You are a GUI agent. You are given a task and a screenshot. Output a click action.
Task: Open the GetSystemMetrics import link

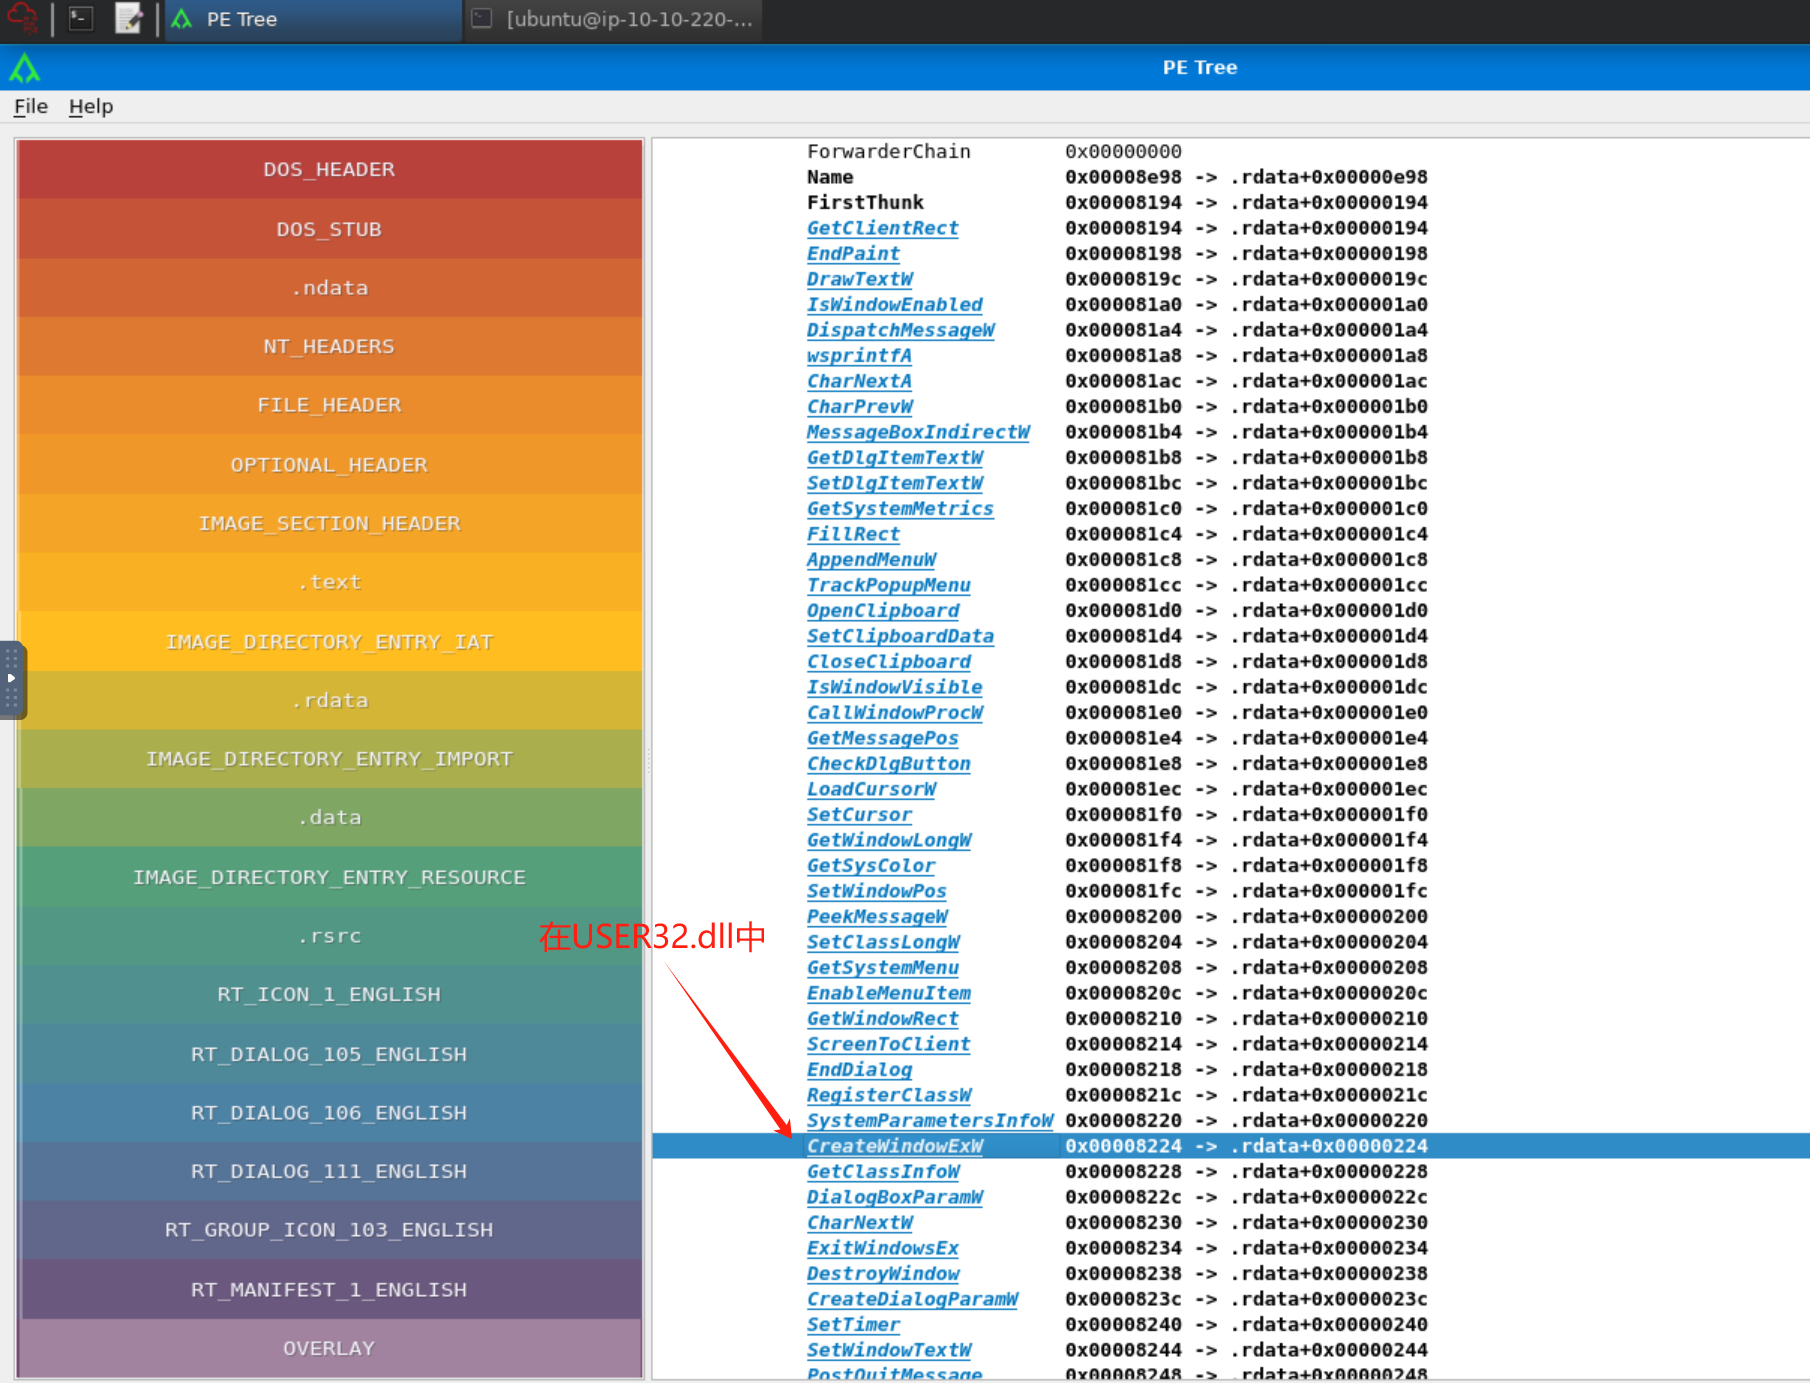[x=900, y=509]
